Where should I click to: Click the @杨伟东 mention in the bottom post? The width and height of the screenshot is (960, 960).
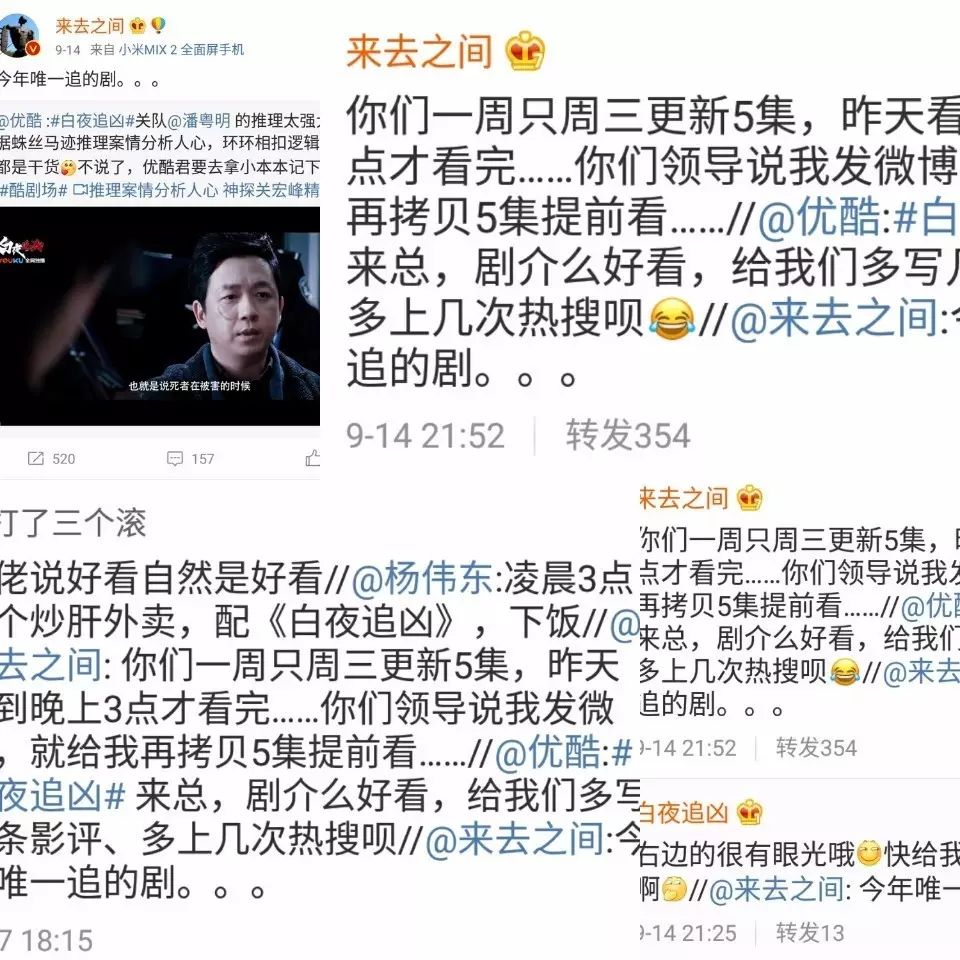[x=422, y=579]
